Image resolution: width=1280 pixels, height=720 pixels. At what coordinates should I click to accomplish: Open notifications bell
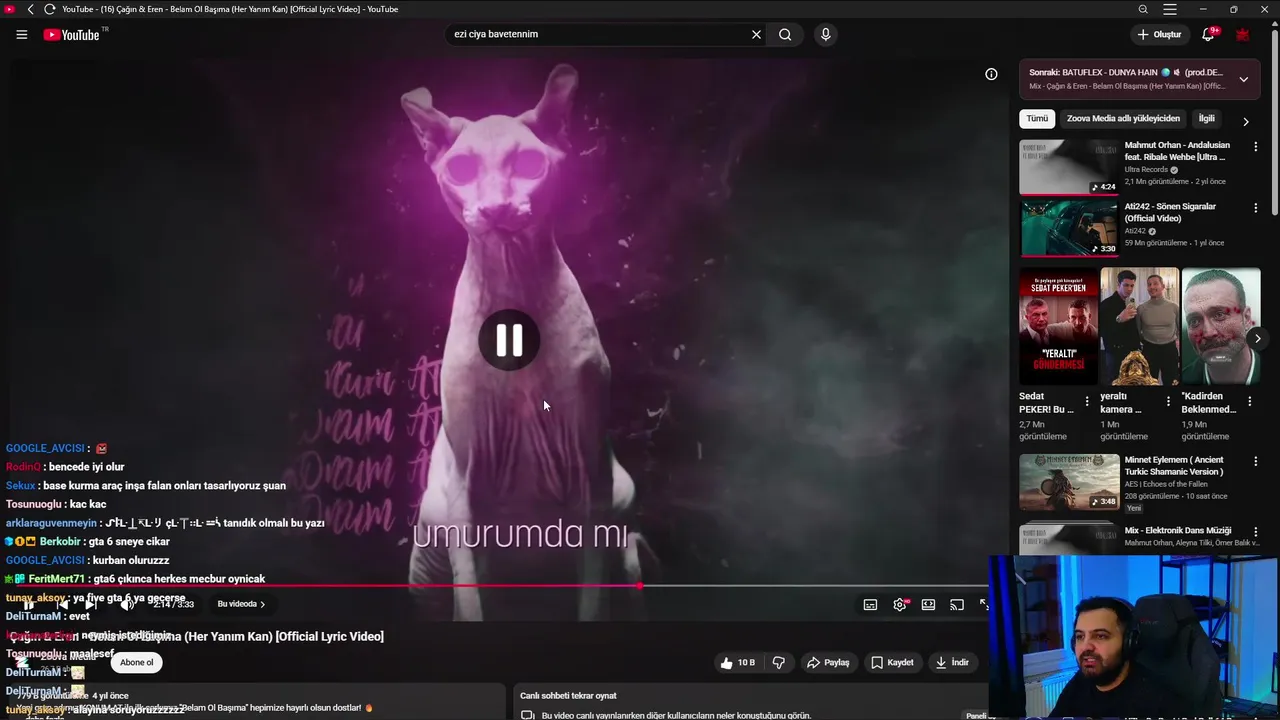tap(1208, 34)
